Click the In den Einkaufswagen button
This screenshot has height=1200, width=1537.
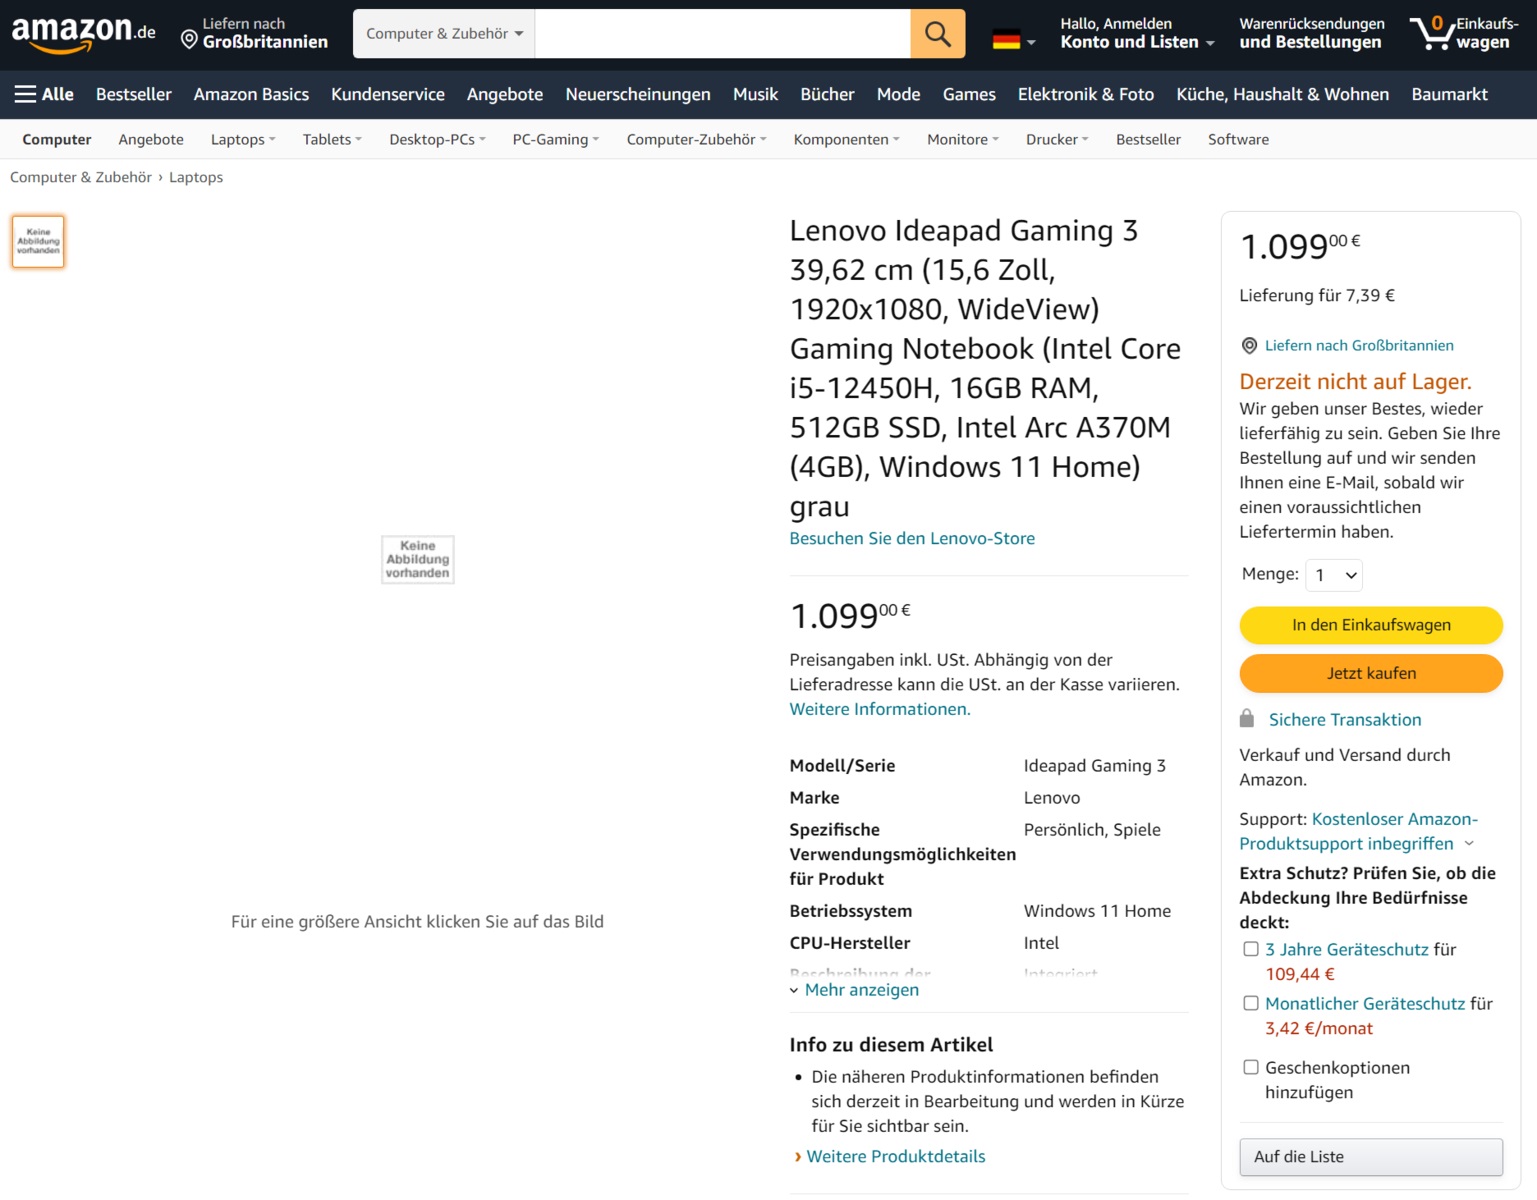pyautogui.click(x=1370, y=625)
